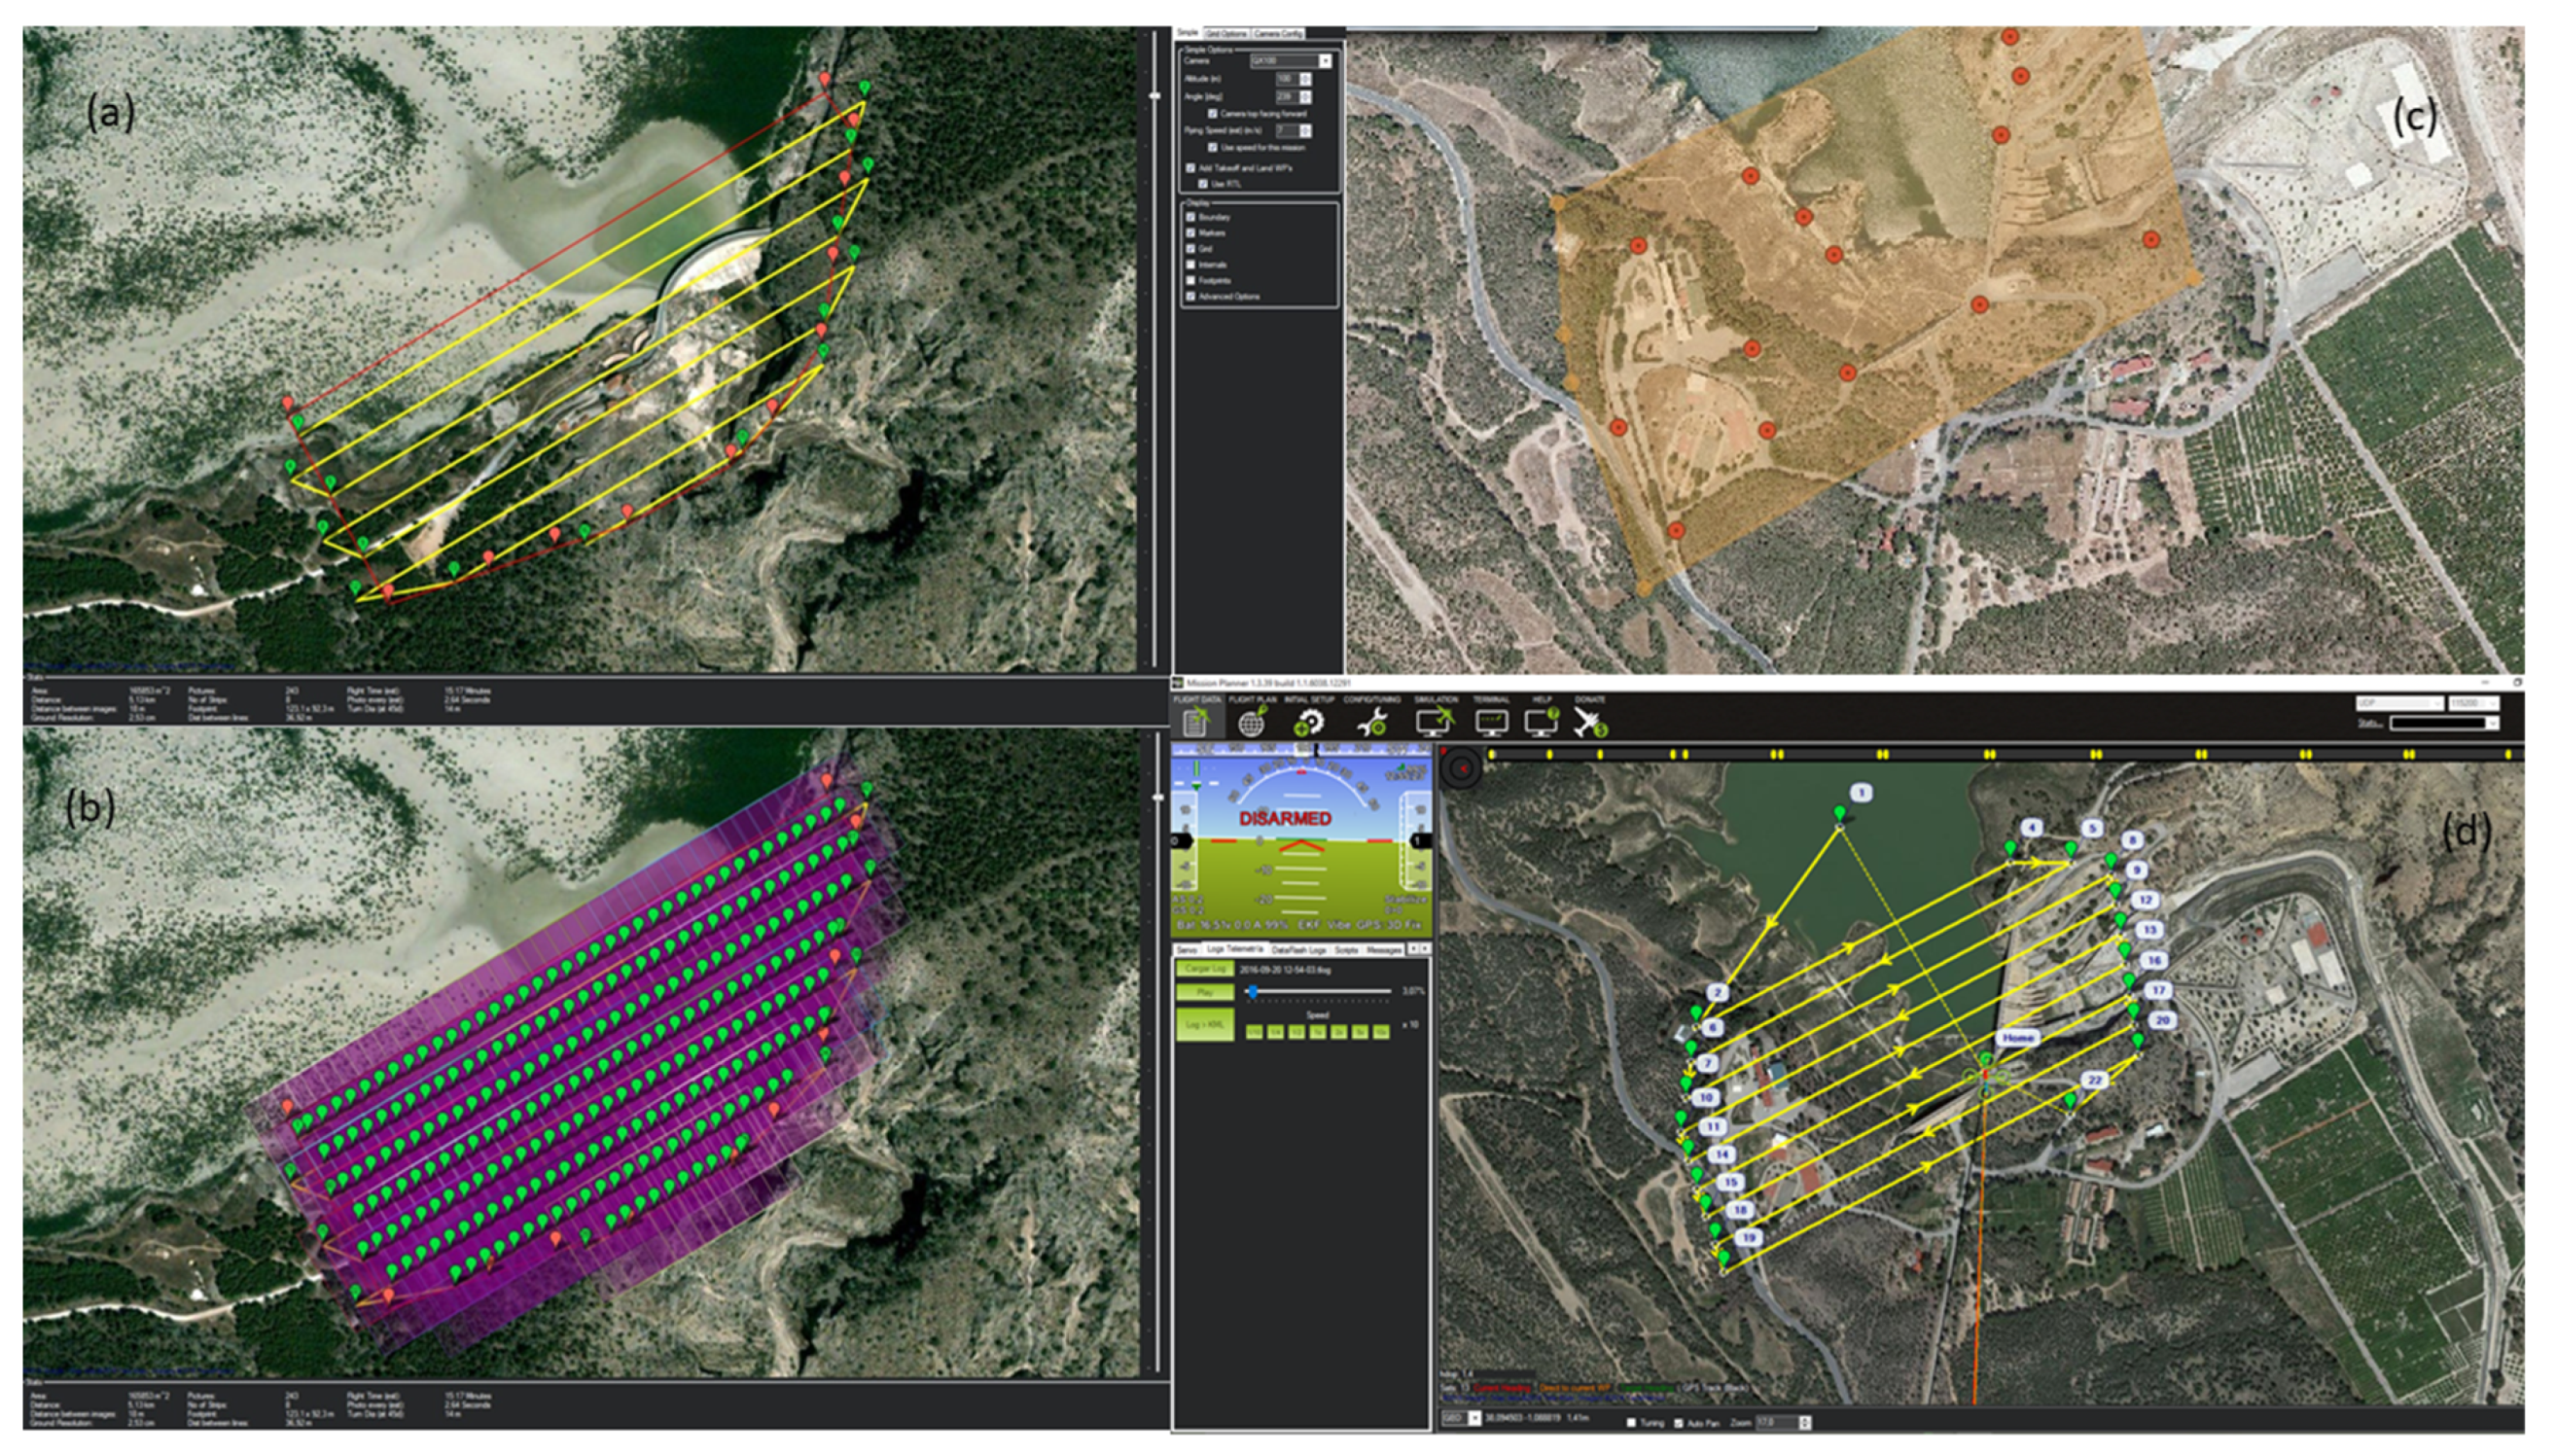This screenshot has width=2556, height=1456.
Task: Uncheck the Use RTL checkbox
Action: click(1203, 184)
